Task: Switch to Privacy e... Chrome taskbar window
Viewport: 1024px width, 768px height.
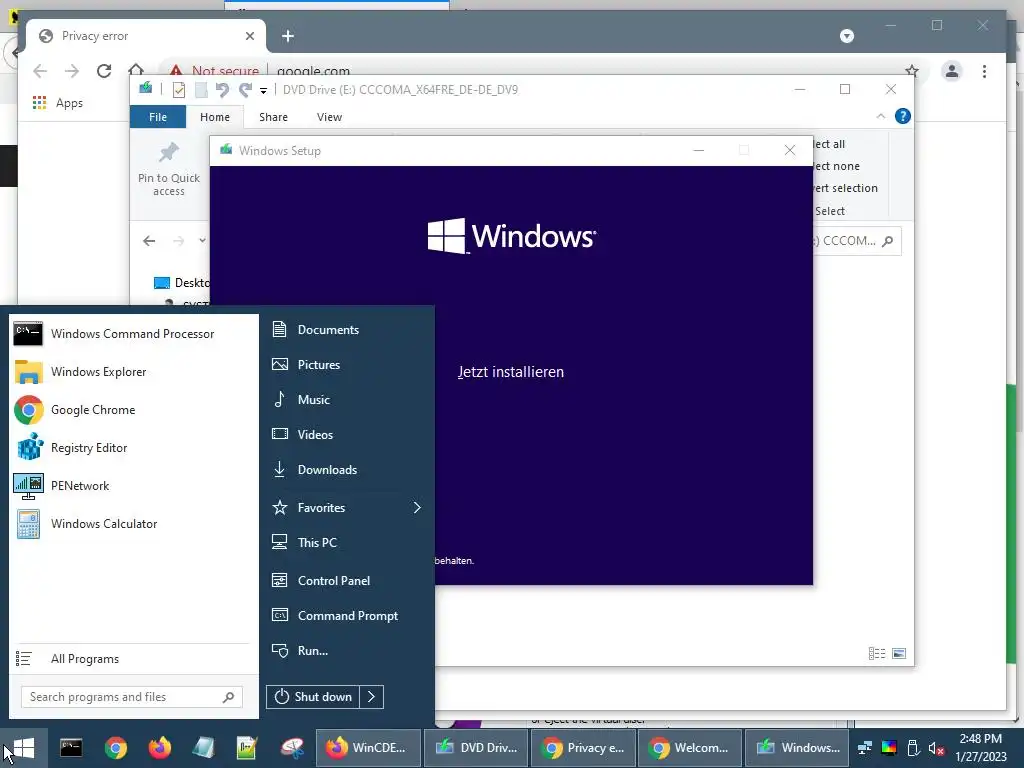Action: pyautogui.click(x=583, y=748)
